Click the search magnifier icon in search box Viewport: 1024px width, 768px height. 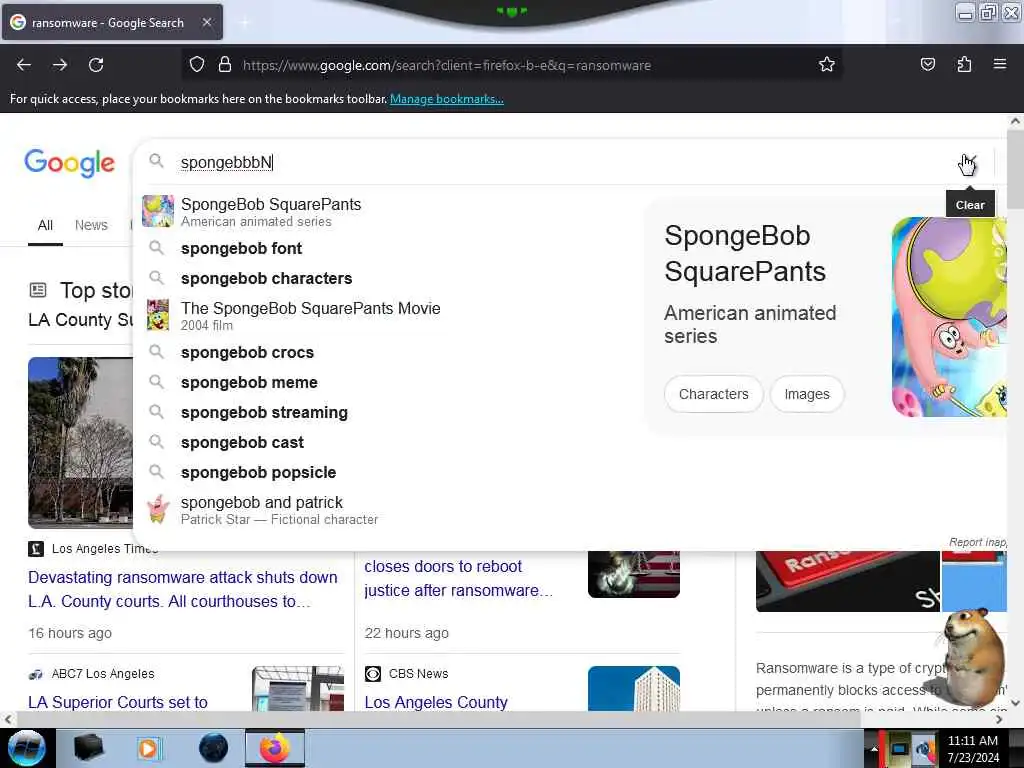(156, 161)
